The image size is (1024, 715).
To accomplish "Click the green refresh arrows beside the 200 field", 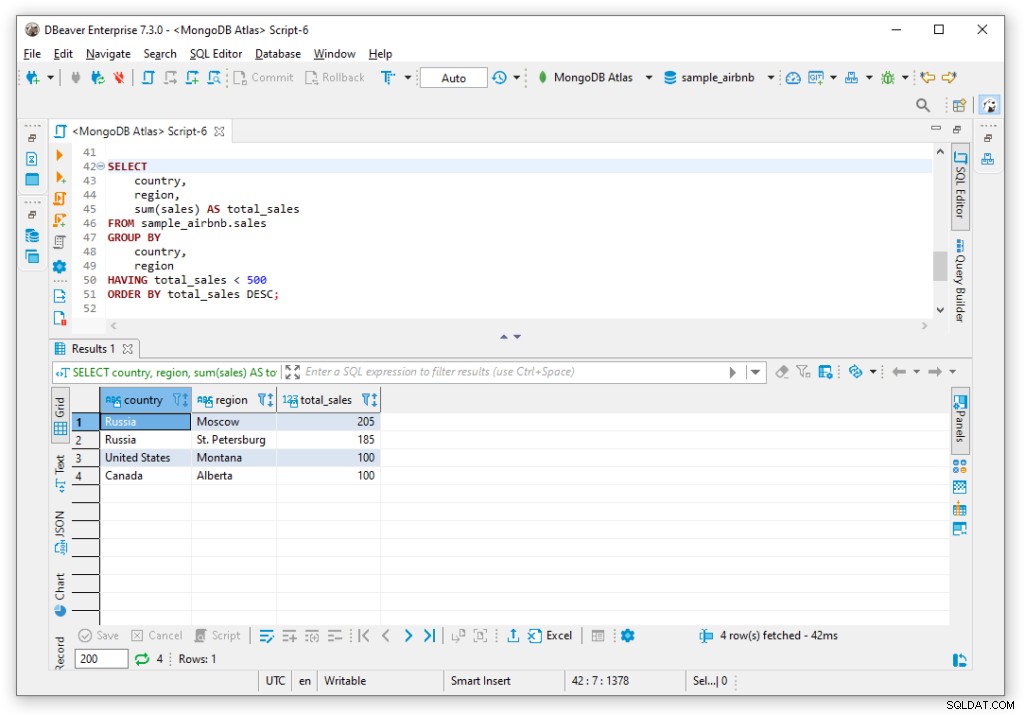I will pyautogui.click(x=142, y=659).
